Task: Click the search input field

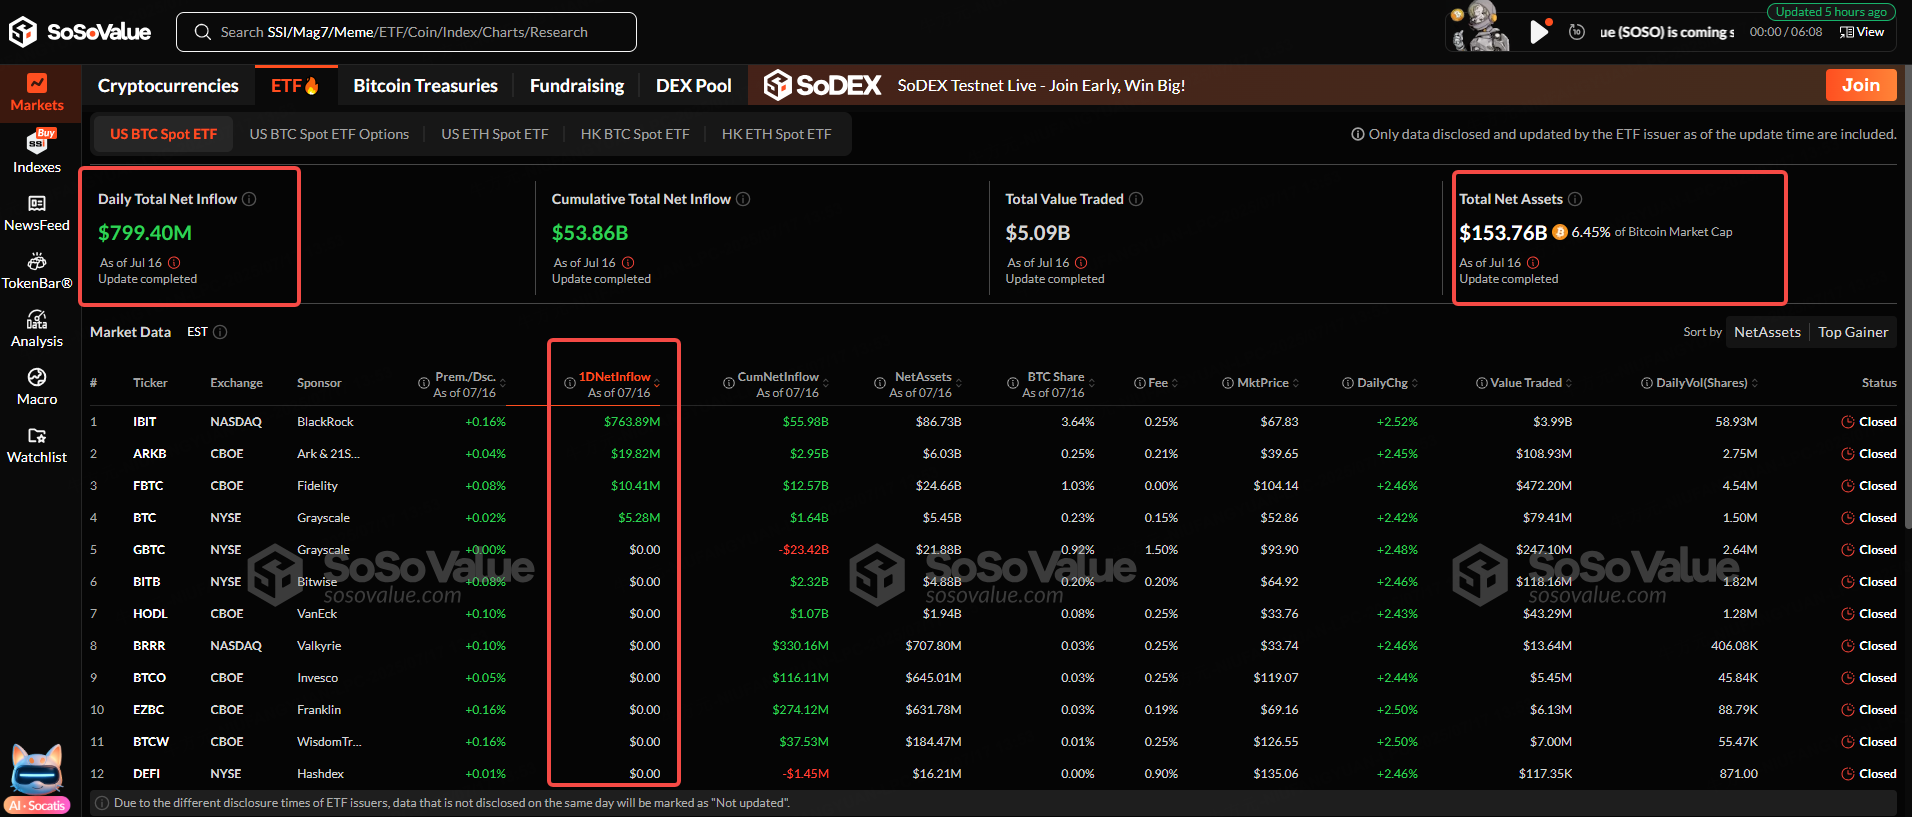Action: pos(406,32)
